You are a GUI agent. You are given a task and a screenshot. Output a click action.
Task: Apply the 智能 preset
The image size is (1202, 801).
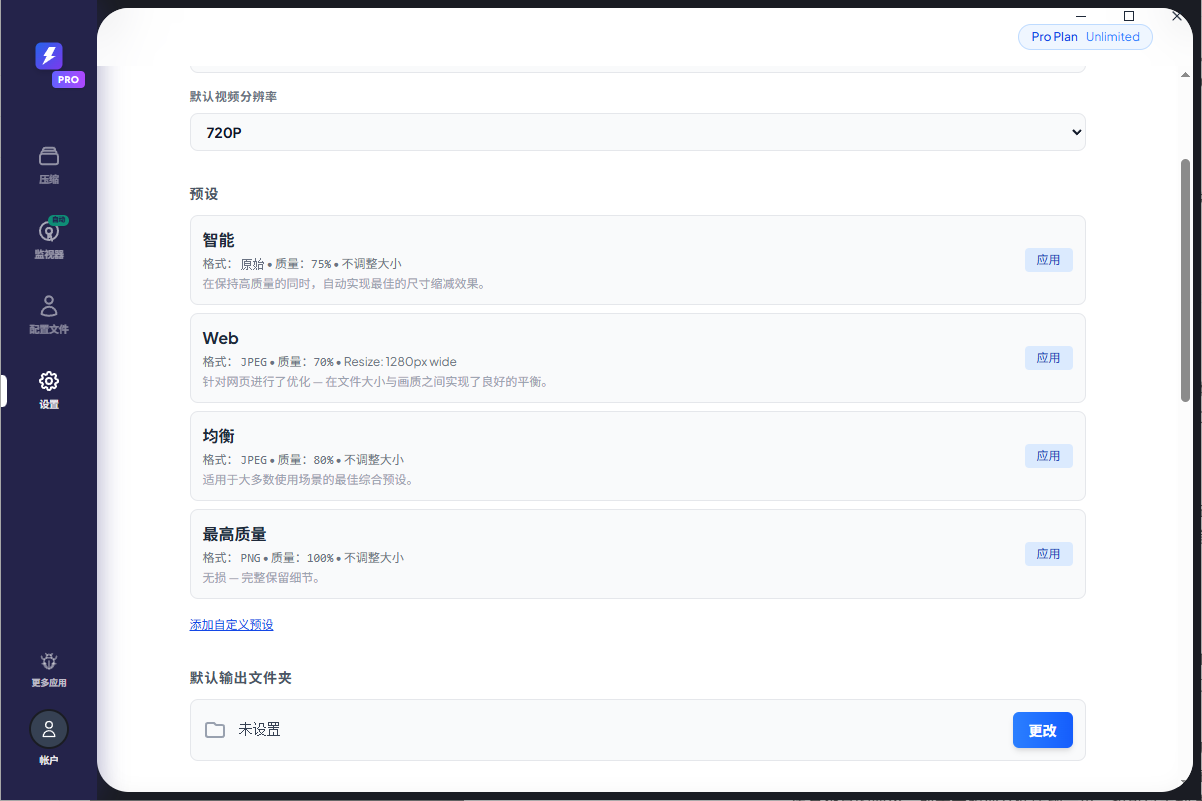tap(1048, 260)
